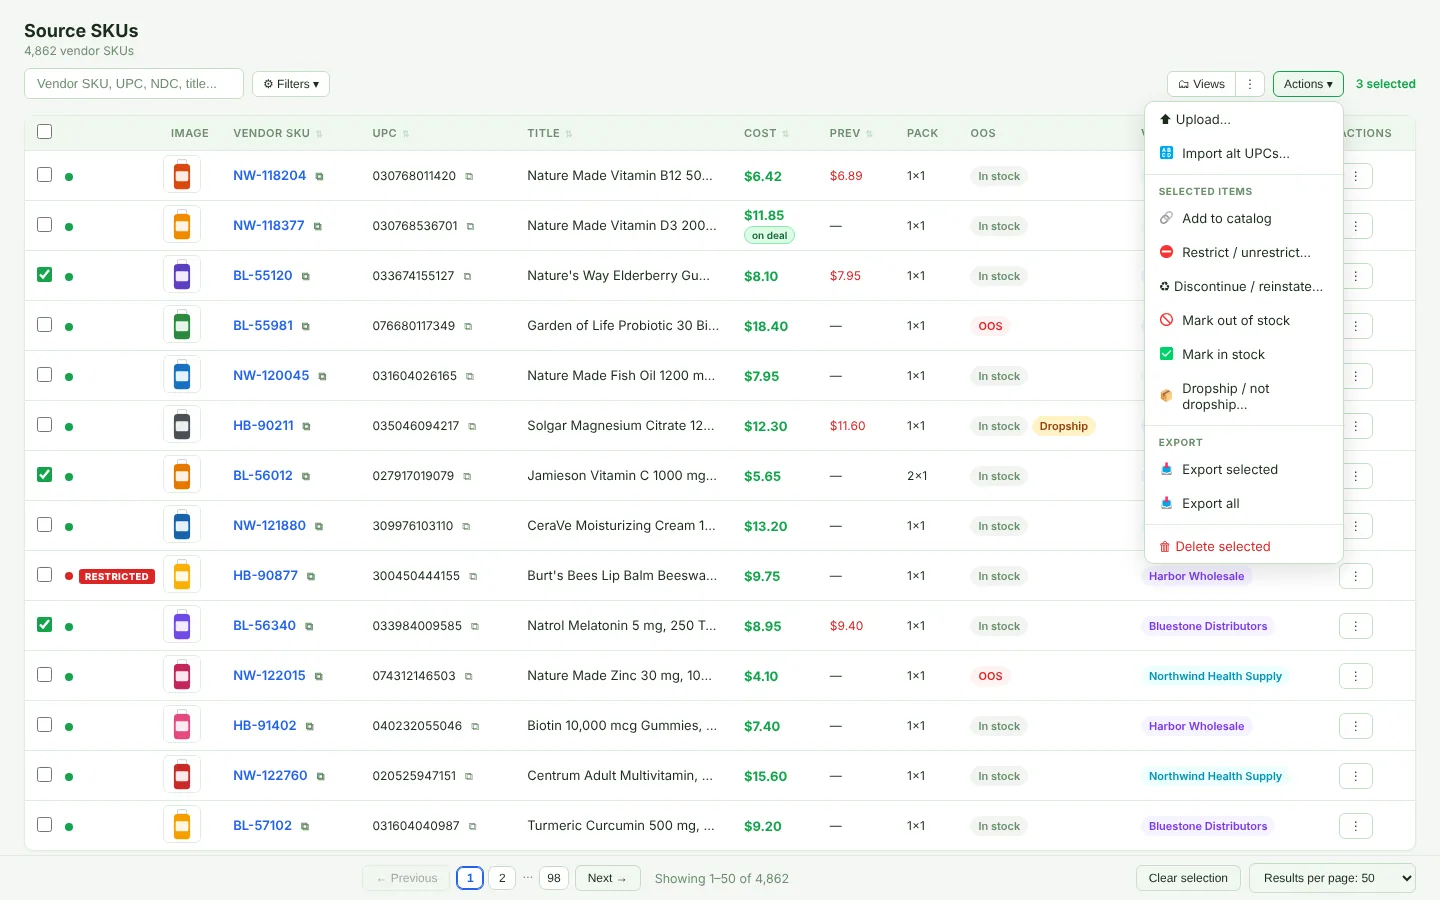Sort by the Vendor SKU column icon

pos(319,134)
